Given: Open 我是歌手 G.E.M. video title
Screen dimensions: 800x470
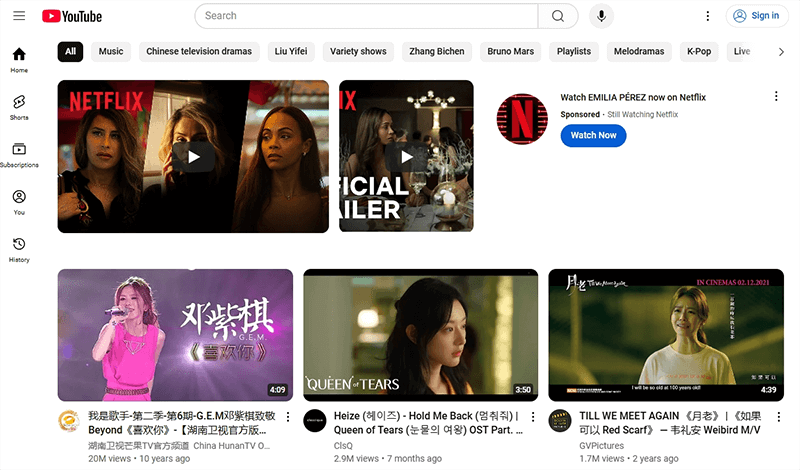Looking at the screenshot, I should (182, 423).
